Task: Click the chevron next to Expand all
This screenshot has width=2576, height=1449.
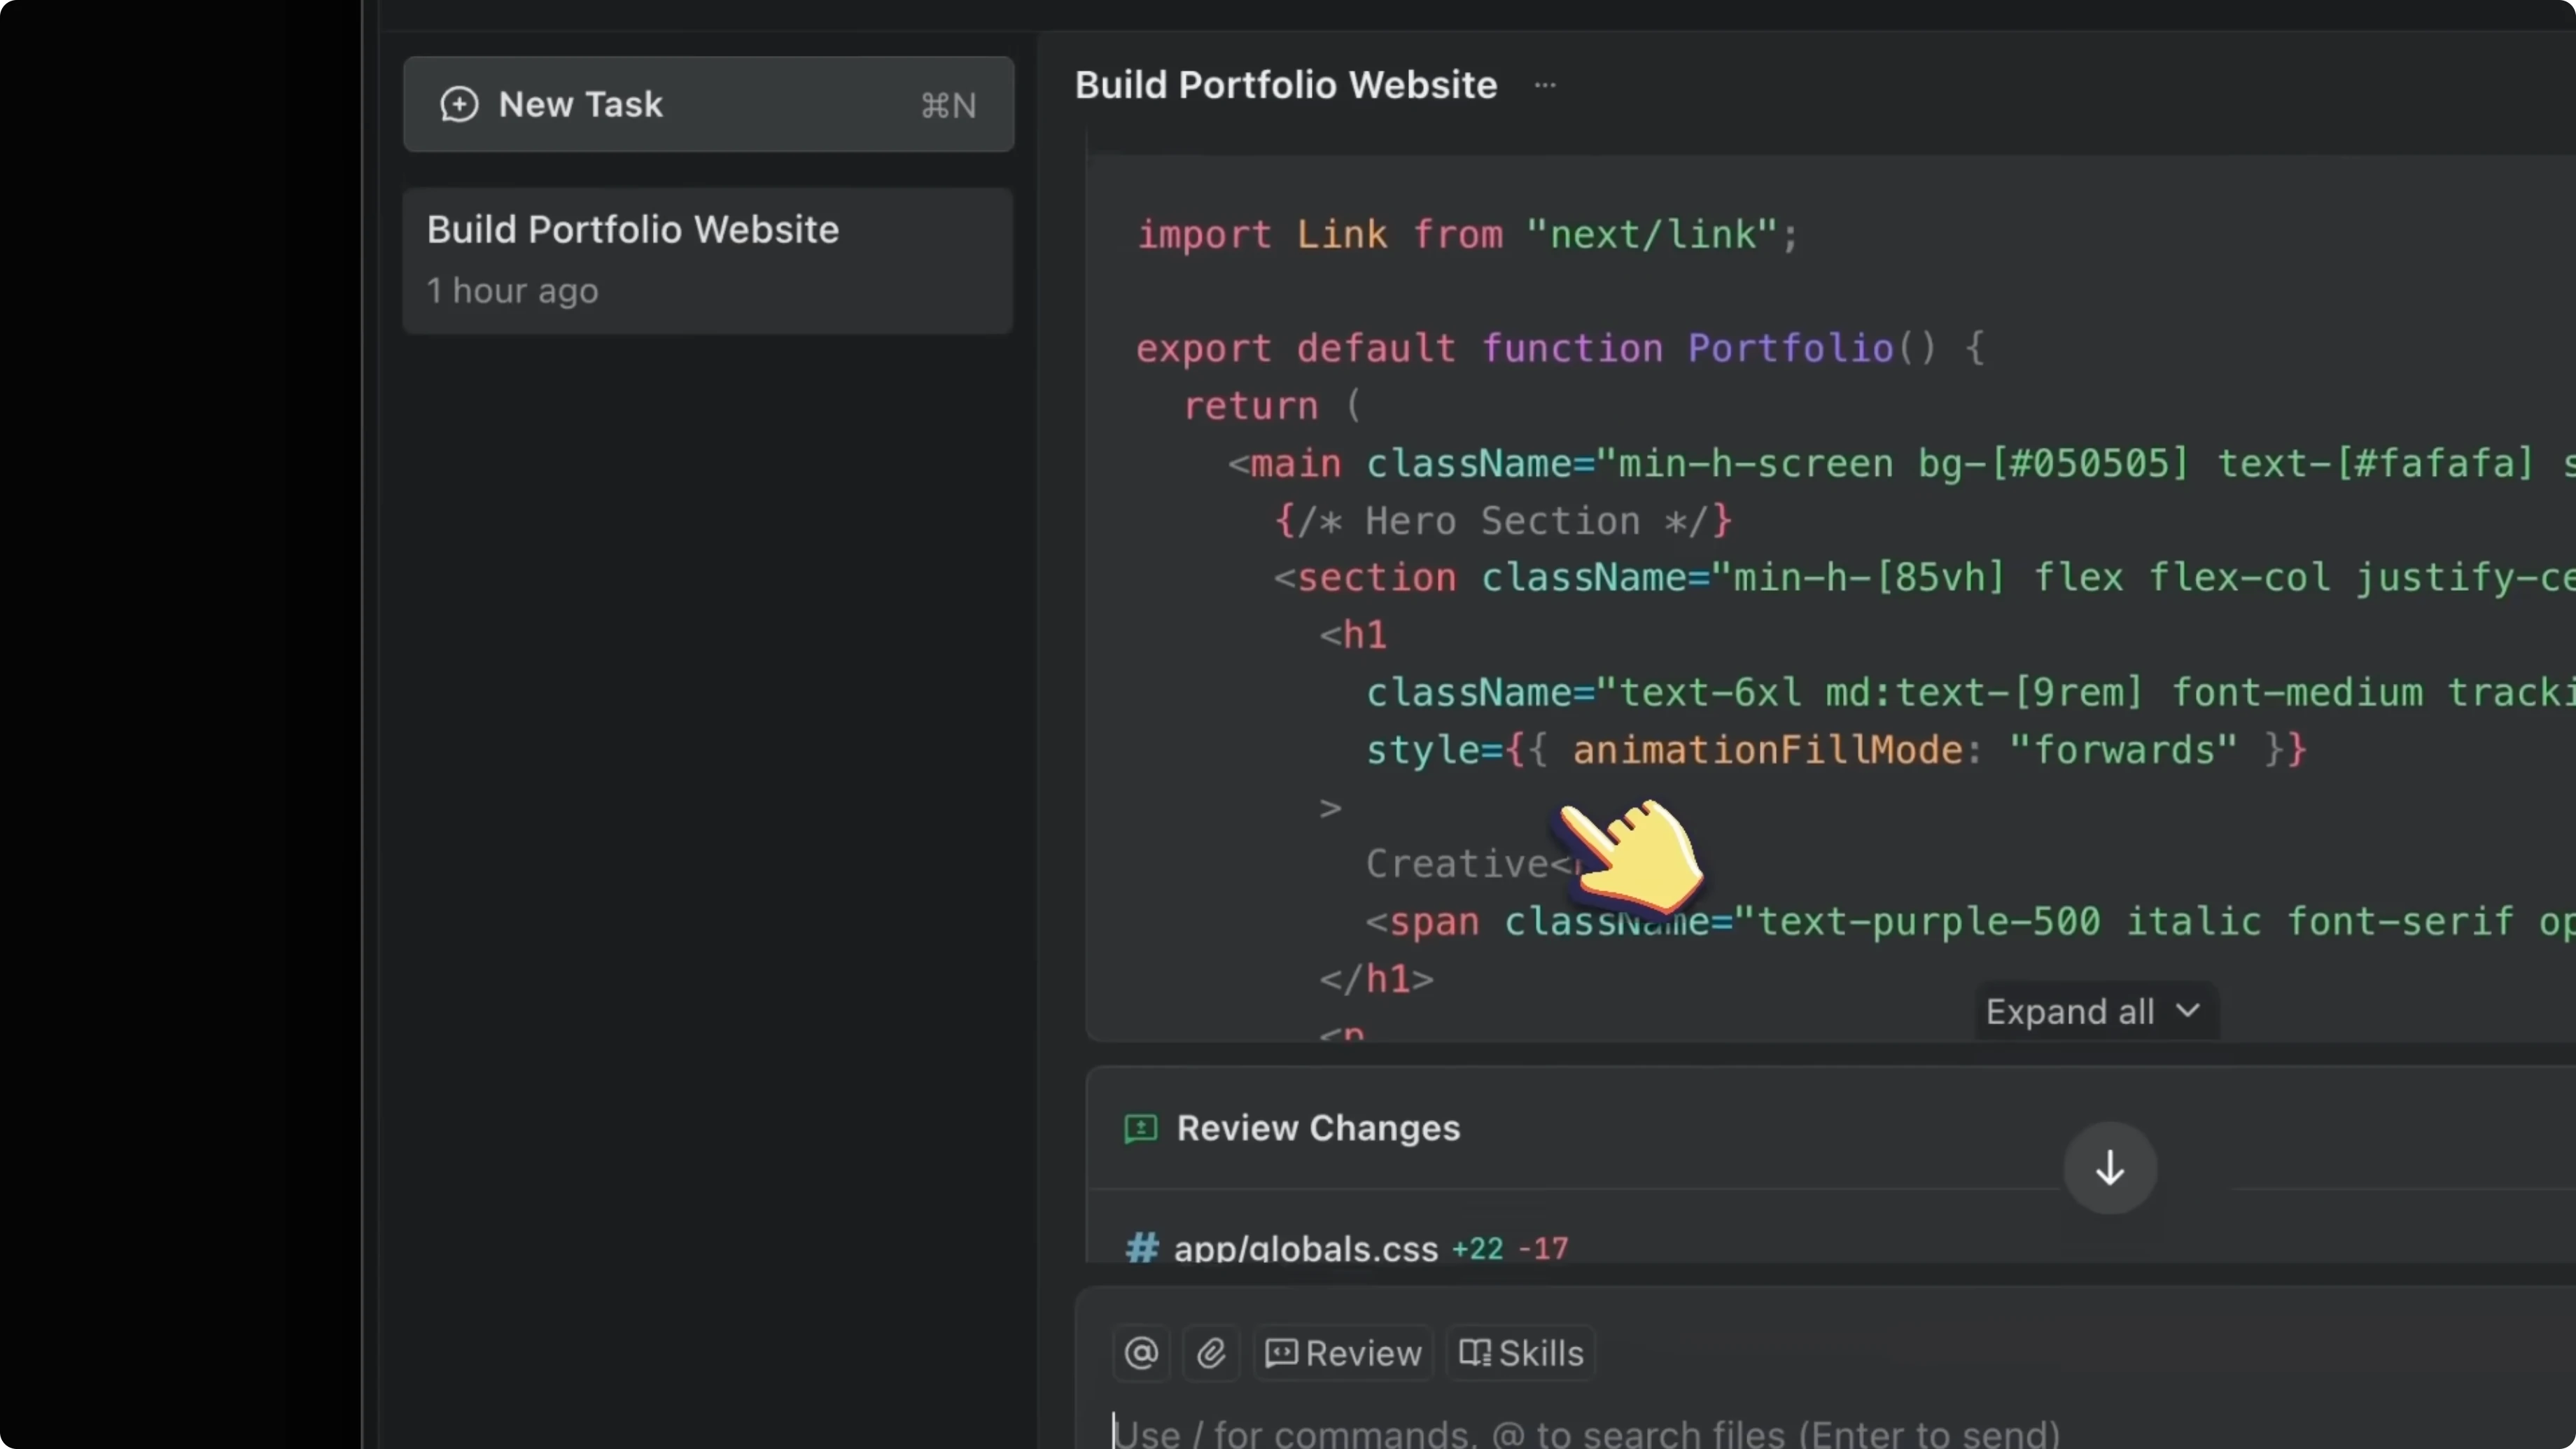Action: point(2188,1010)
